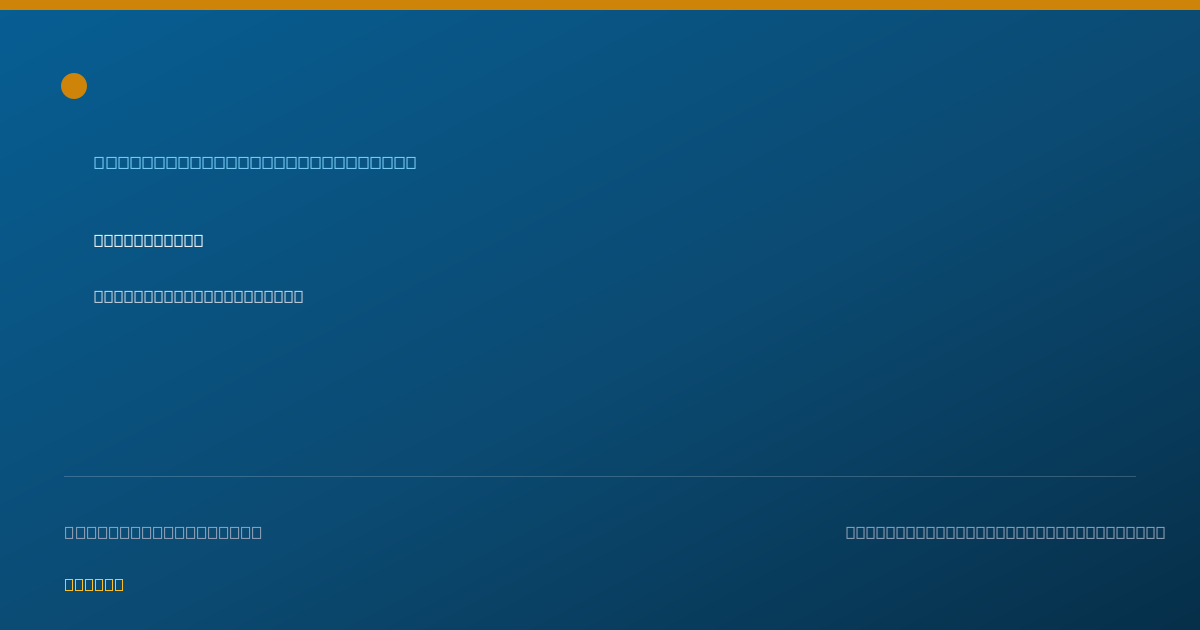Click the bold white heading line
Image resolution: width=1200 pixels, height=630 pixels.
click(148, 240)
